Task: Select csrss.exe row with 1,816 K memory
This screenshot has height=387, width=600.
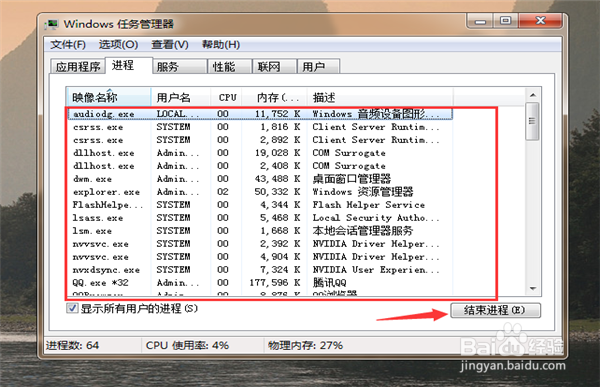Action: (x=260, y=127)
